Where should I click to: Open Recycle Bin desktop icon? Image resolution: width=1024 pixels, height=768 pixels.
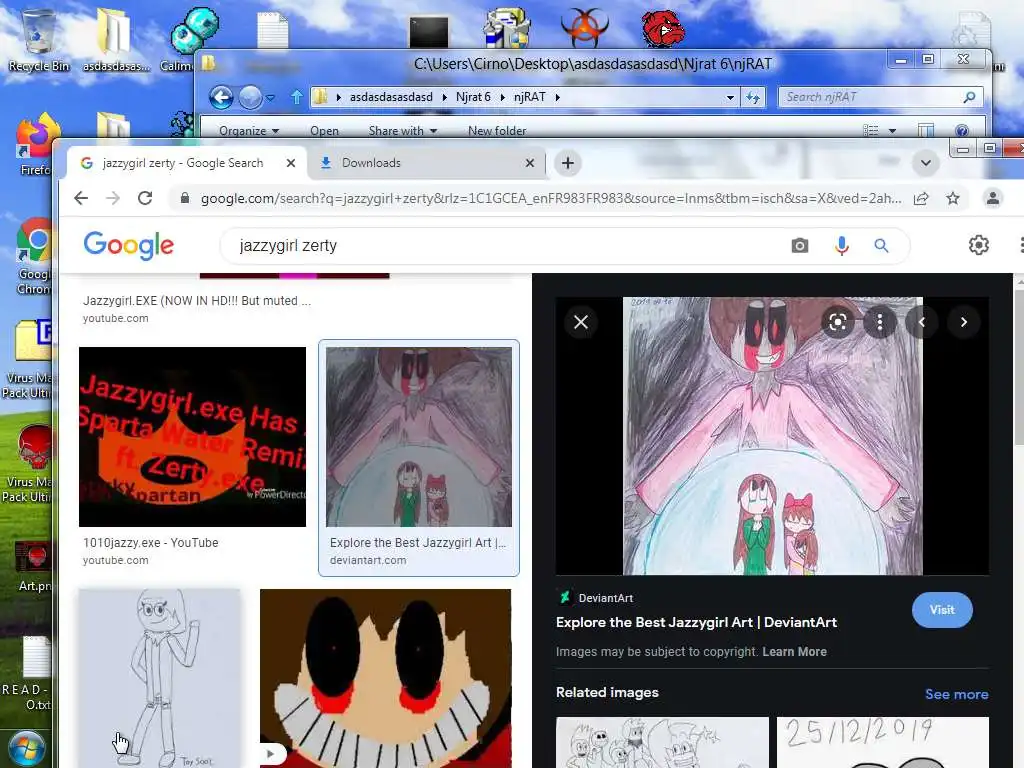pyautogui.click(x=39, y=39)
